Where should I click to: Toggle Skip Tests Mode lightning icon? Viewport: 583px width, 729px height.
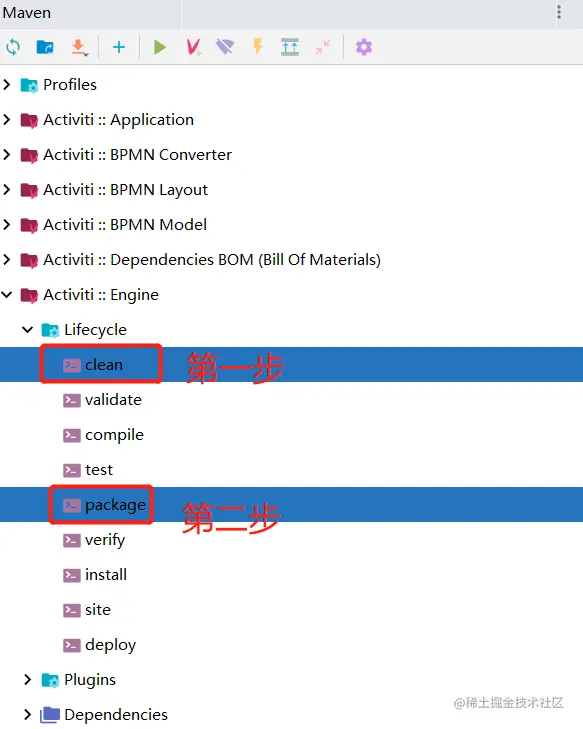coord(258,46)
